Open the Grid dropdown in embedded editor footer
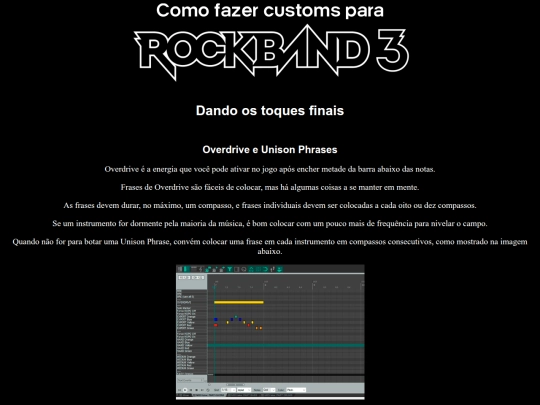540x405 pixels. click(x=228, y=390)
